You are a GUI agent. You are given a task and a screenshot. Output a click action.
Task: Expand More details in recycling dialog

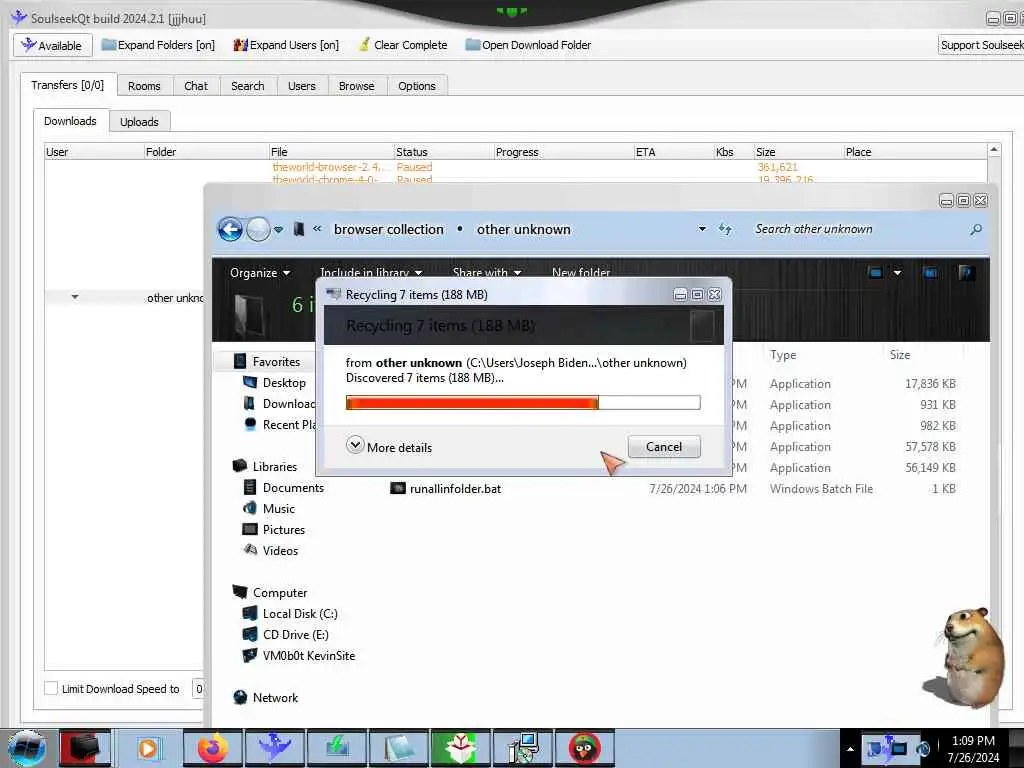tap(389, 447)
